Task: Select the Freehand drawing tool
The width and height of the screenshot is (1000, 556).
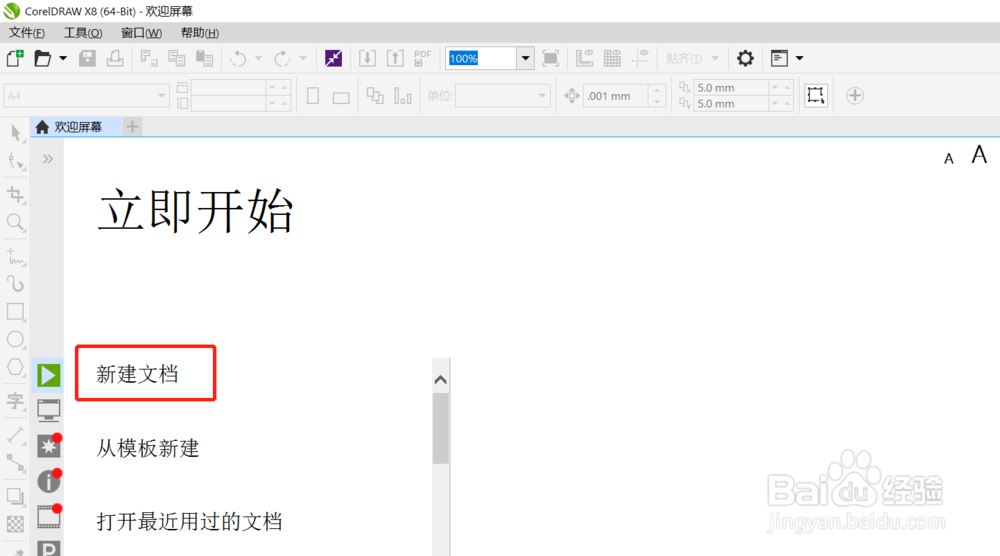Action: click(x=16, y=257)
